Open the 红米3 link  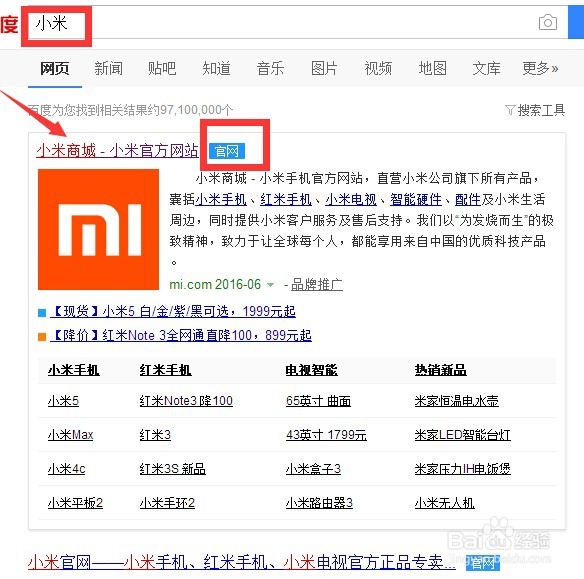point(155,435)
